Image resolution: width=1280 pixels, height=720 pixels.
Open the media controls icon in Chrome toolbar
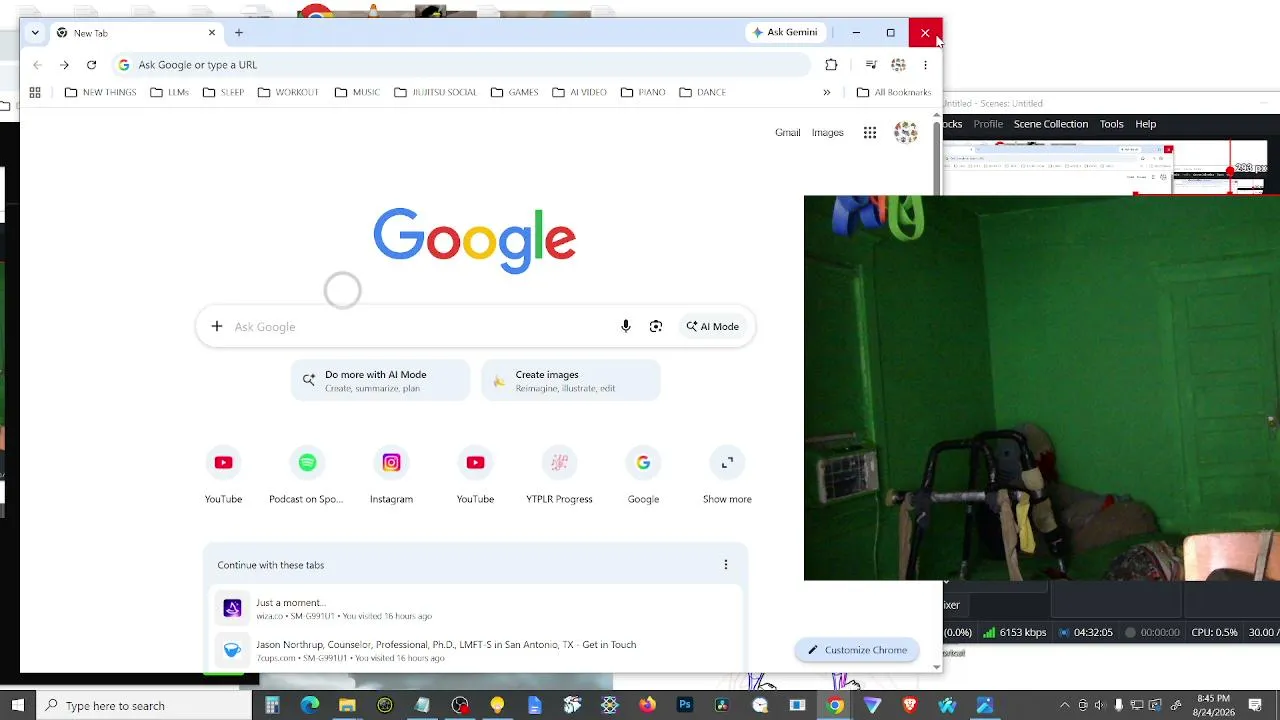(x=871, y=65)
